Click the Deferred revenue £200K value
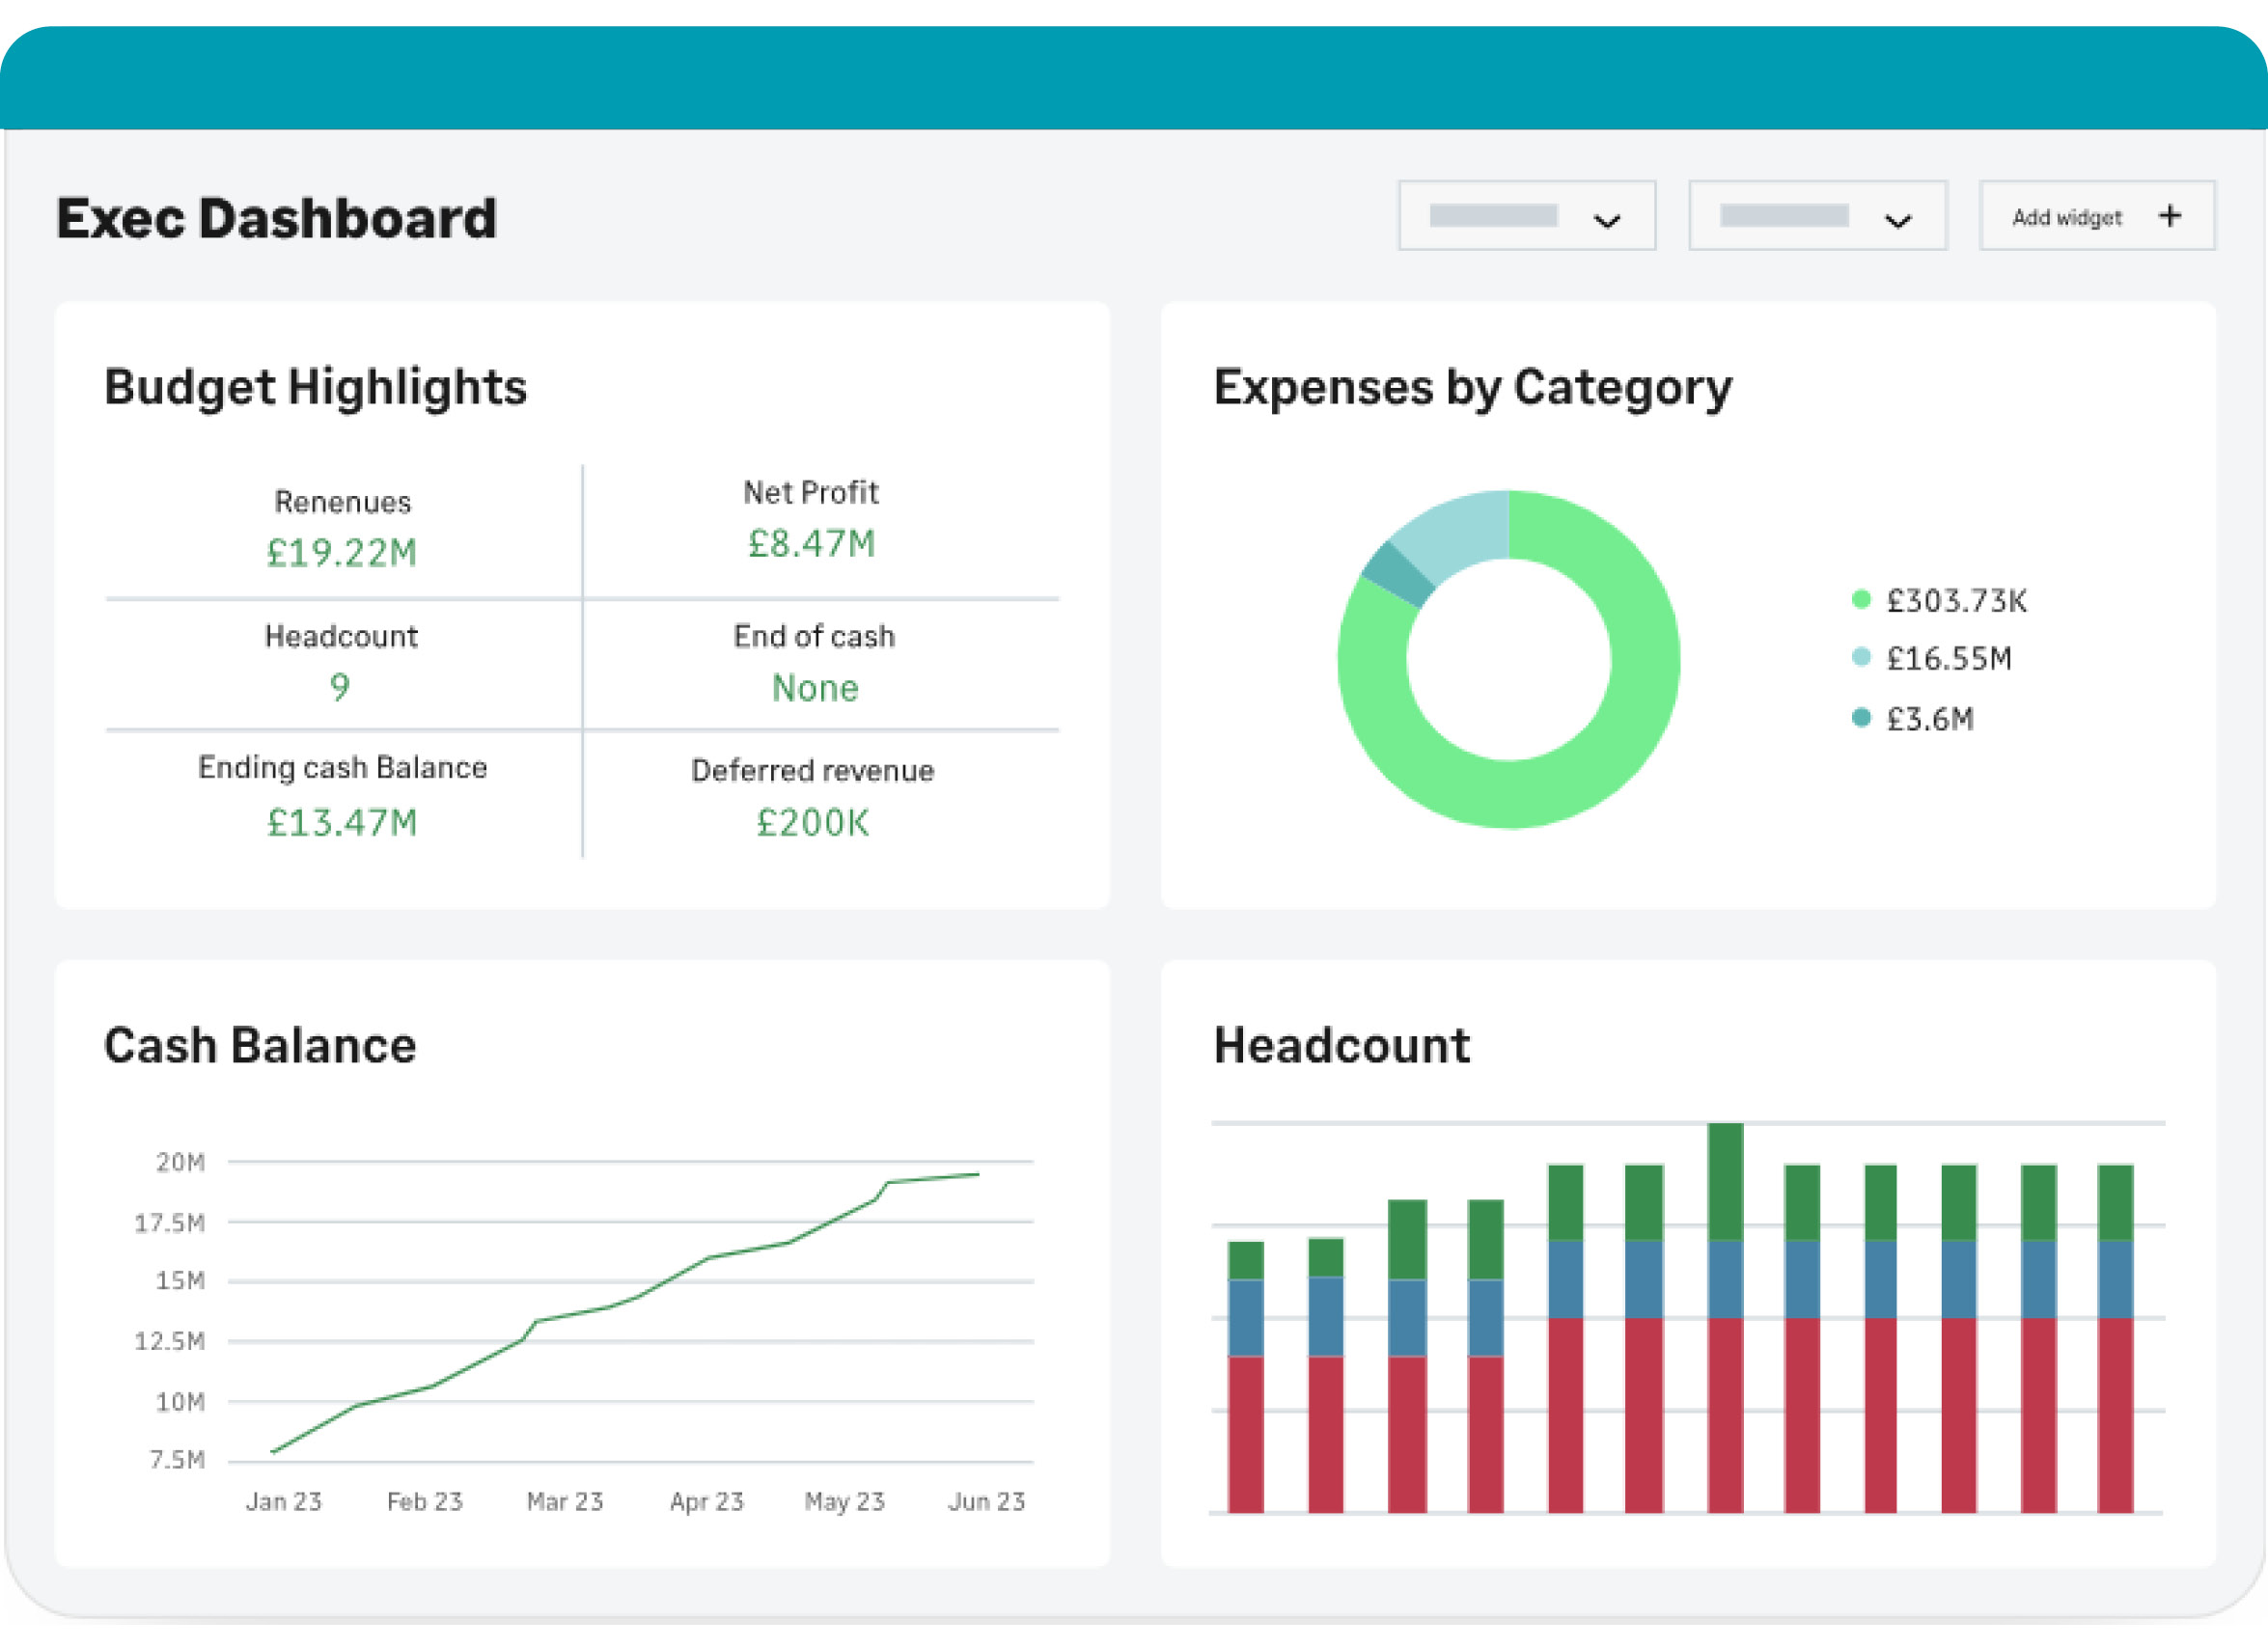The image size is (2268, 1648). (812, 823)
